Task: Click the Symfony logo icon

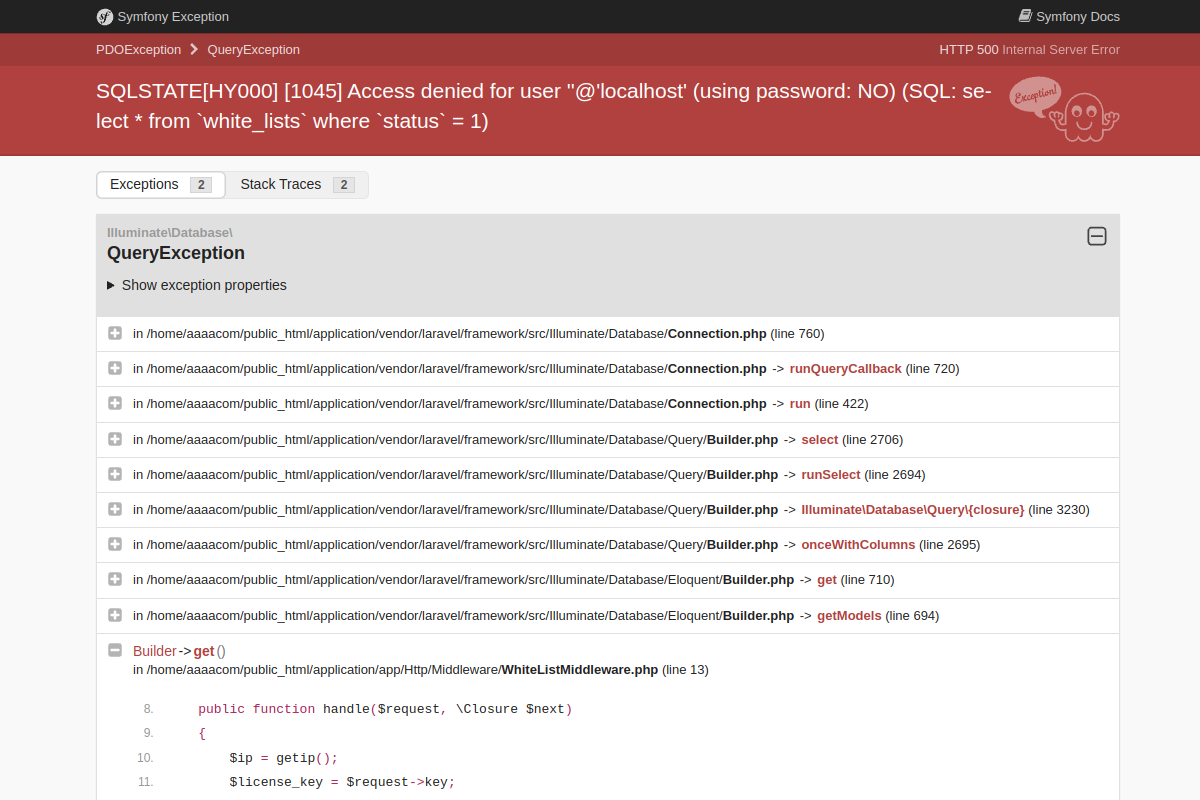Action: [104, 16]
